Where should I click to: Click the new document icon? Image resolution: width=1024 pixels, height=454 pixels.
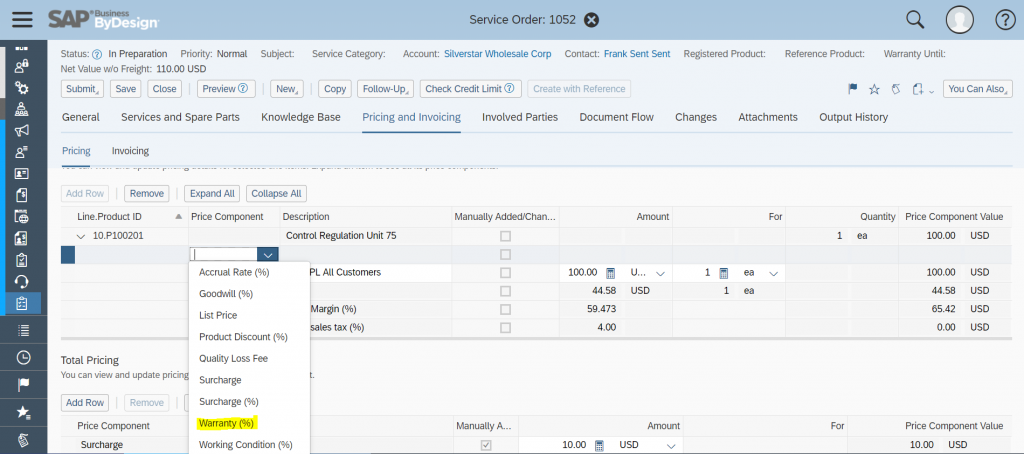(x=918, y=89)
